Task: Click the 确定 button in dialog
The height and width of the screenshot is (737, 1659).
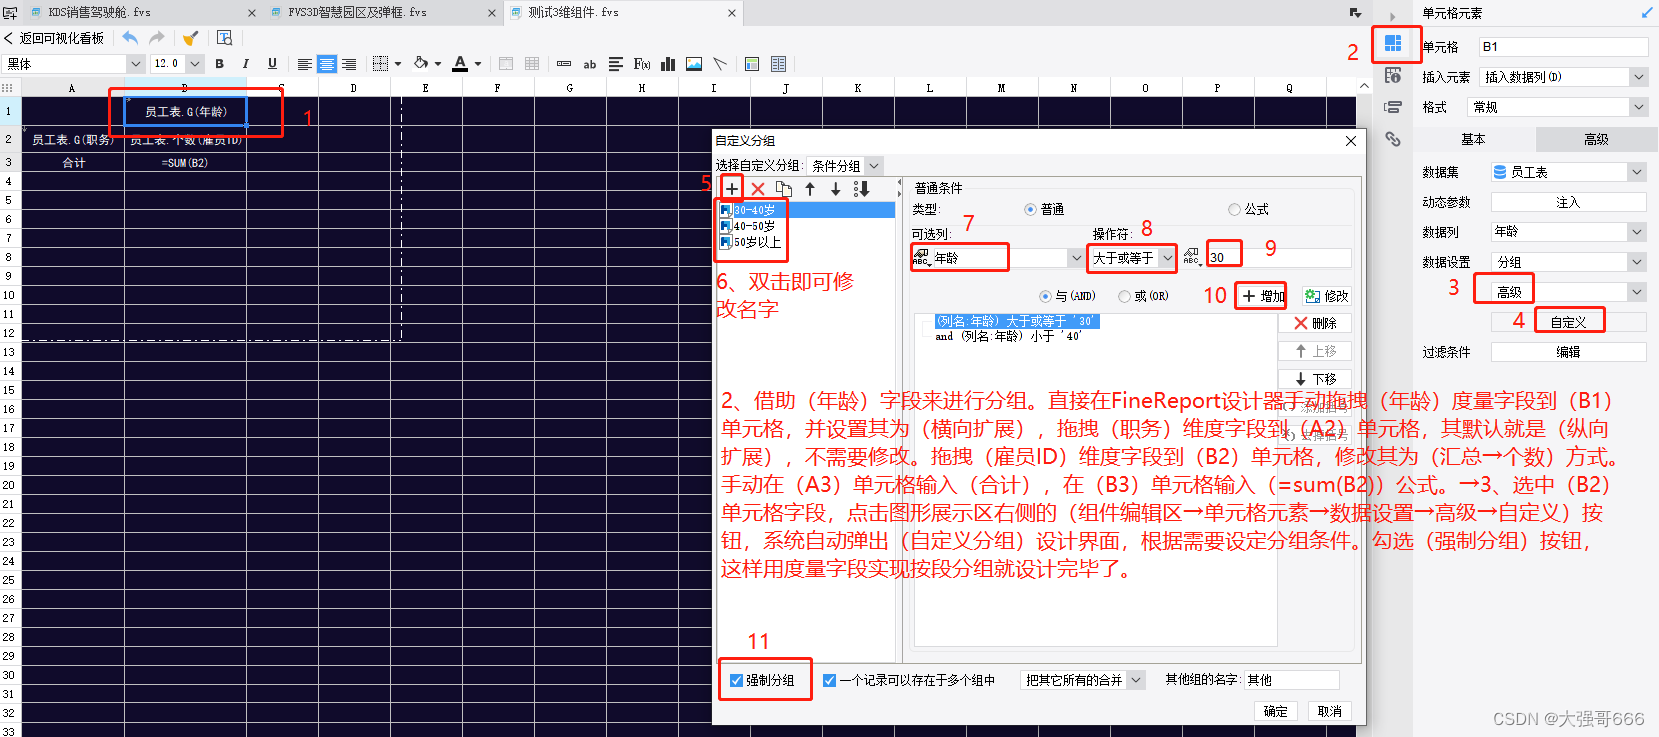Action: pyautogui.click(x=1275, y=711)
